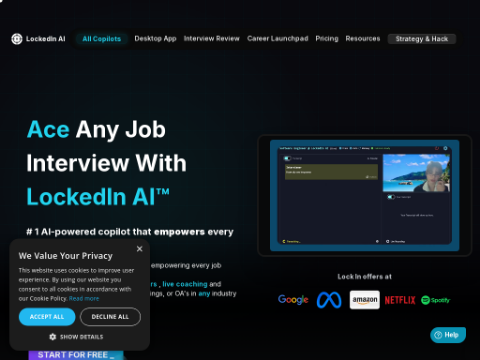Open Career Launchpad in the navbar
This screenshot has height=360, width=480.
(x=278, y=39)
